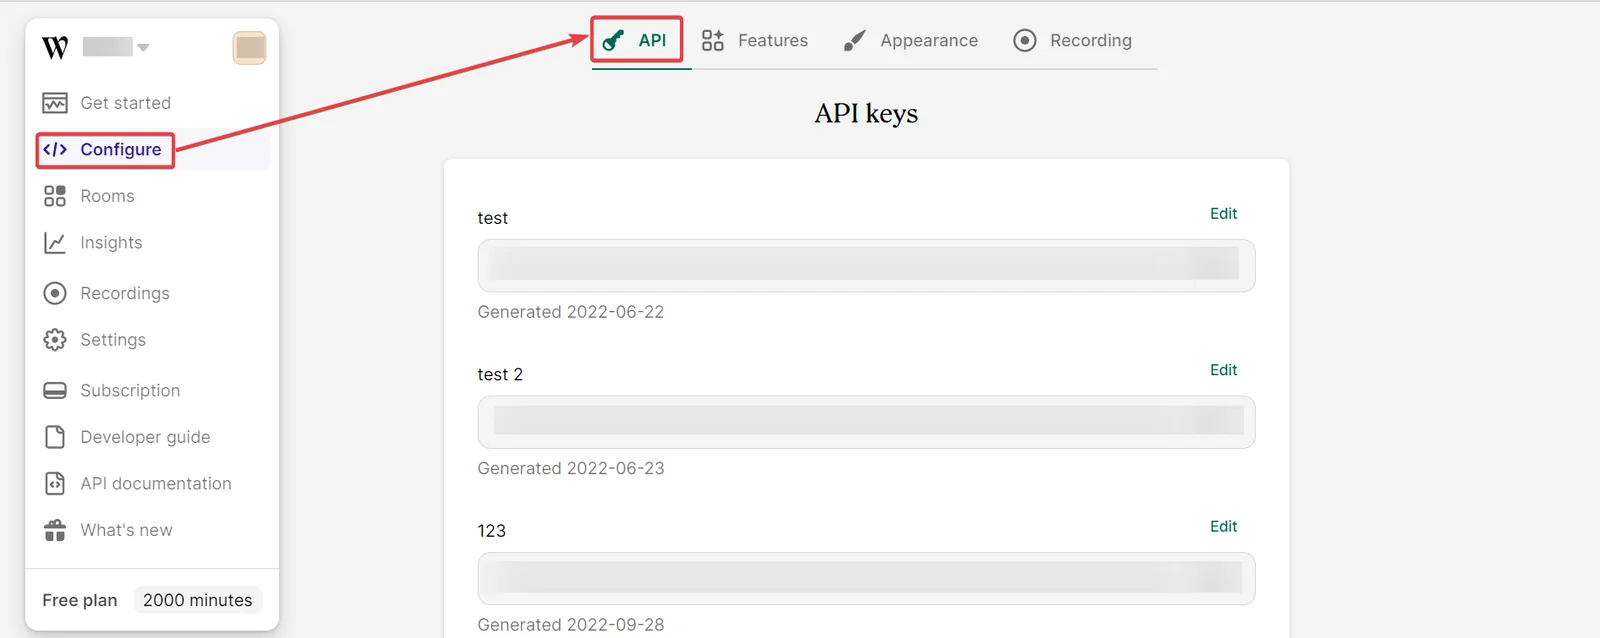Image resolution: width=1600 pixels, height=638 pixels.
Task: Edit the 'test' API key
Action: 1223,213
